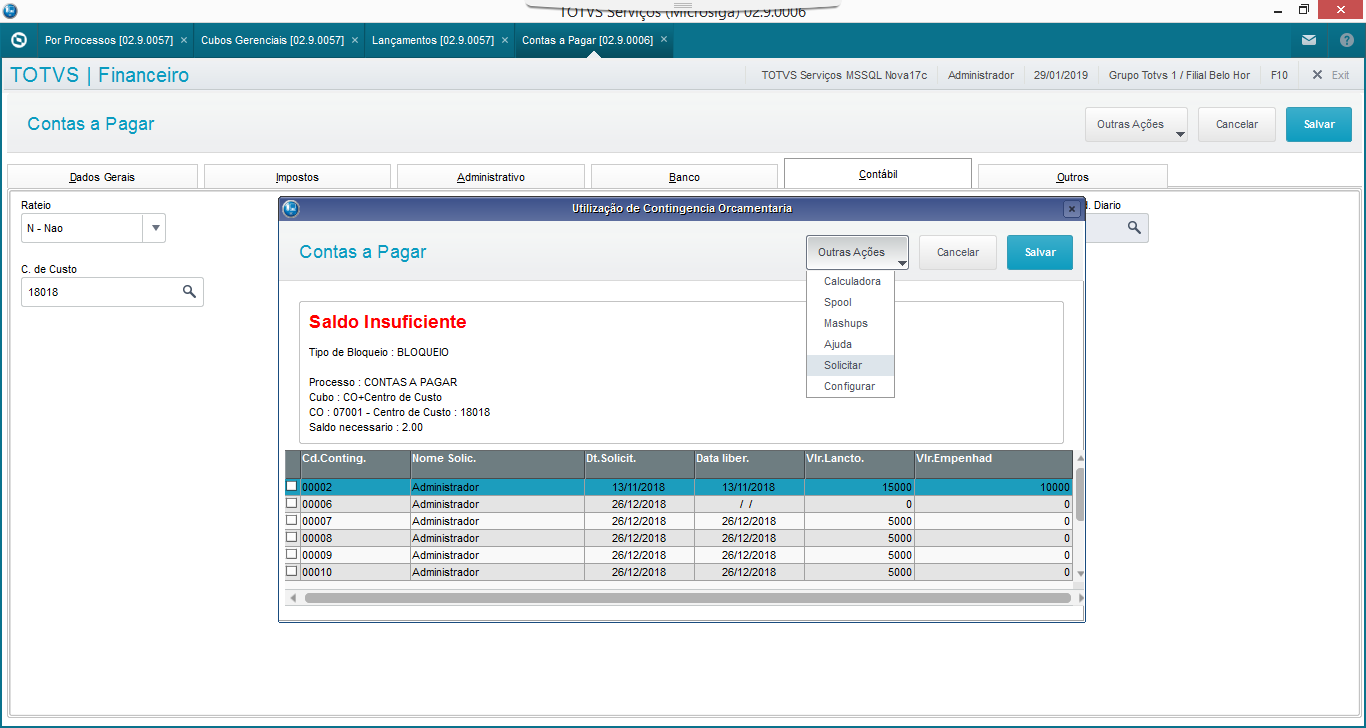Click the date 29/01/2019 in header

click(1060, 75)
